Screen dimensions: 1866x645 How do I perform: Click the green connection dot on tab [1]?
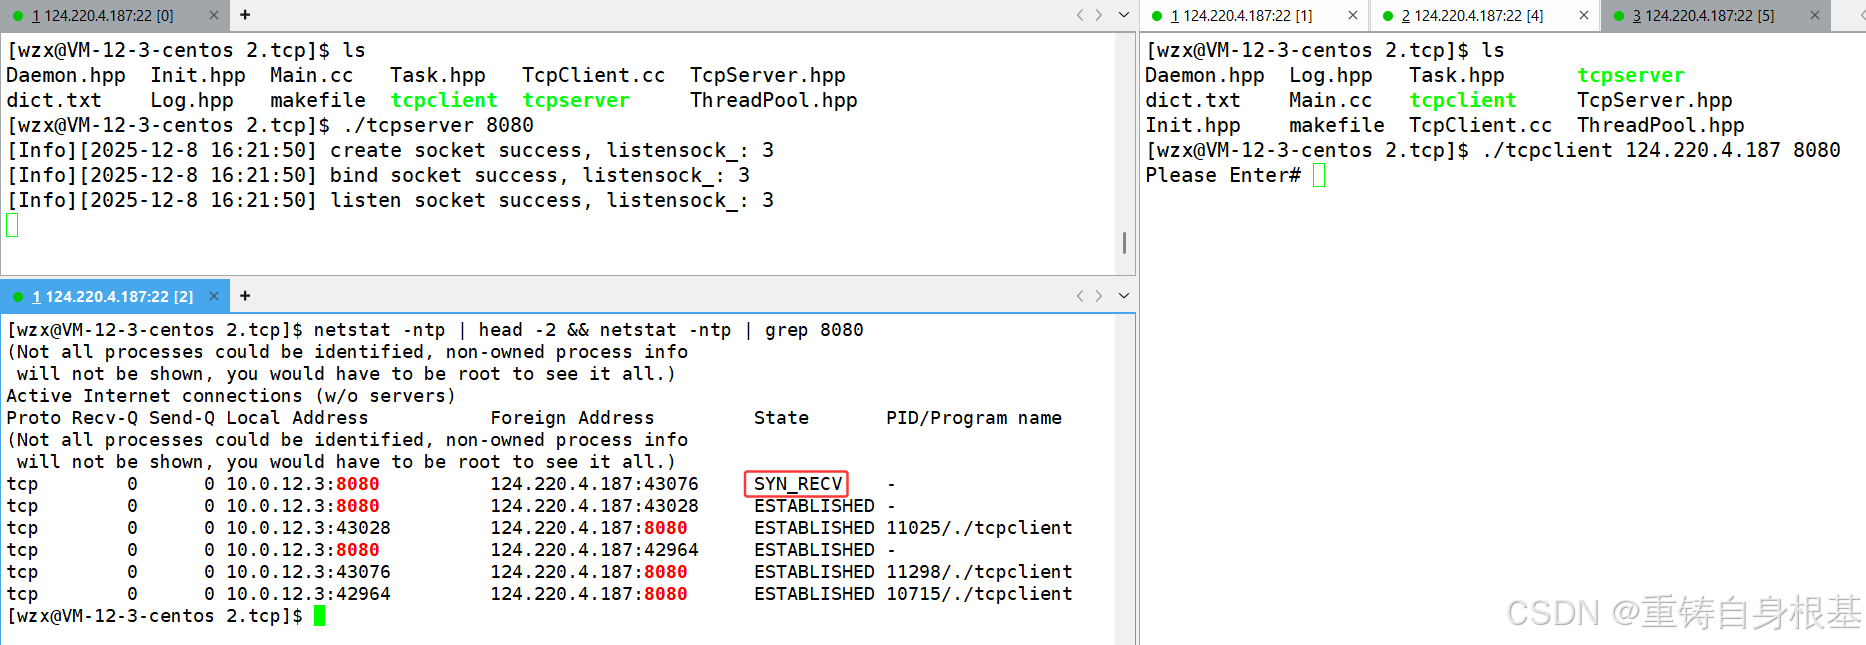1157,16
